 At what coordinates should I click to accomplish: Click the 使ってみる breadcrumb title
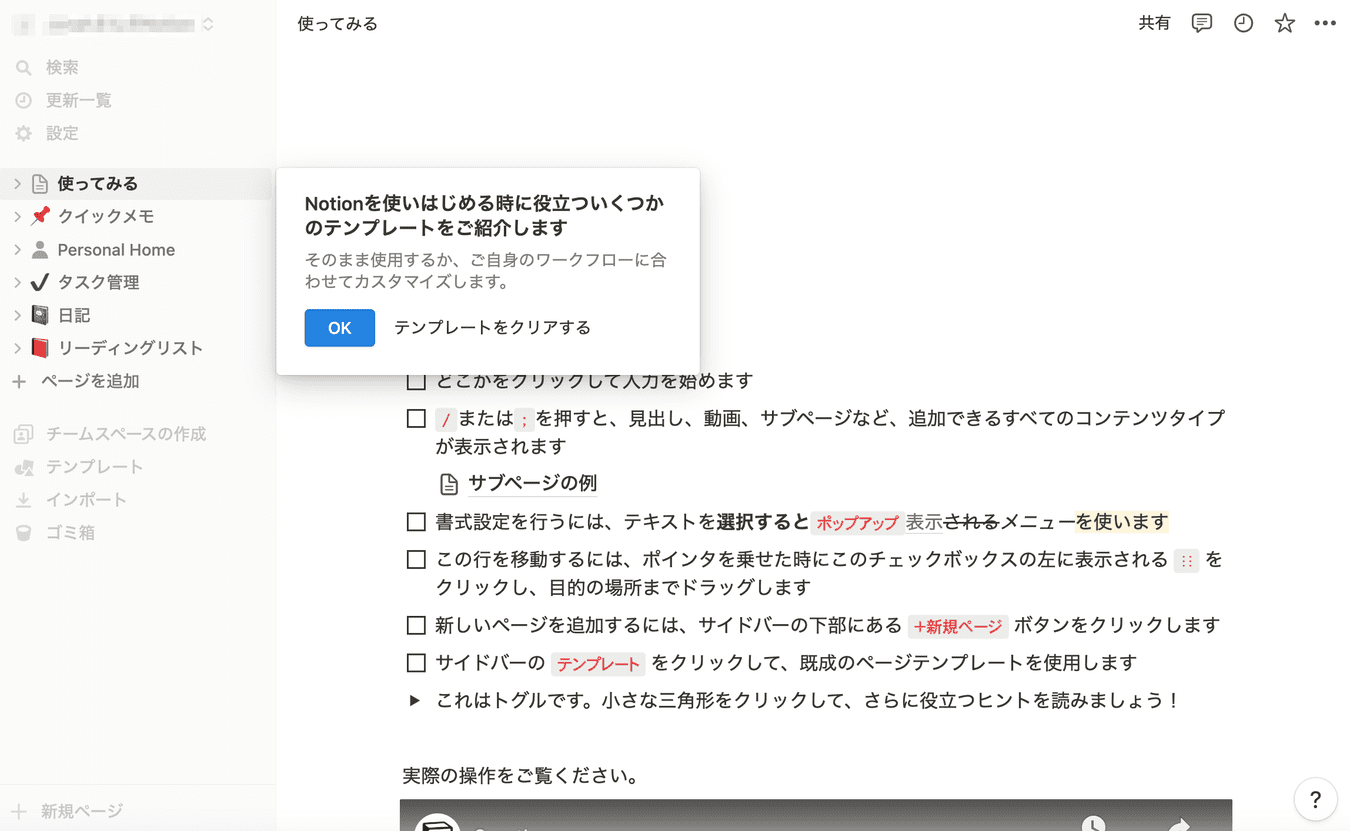[338, 23]
